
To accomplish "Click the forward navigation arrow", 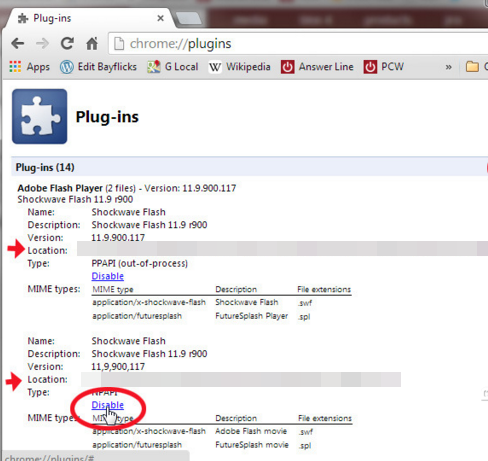I will [x=42, y=44].
